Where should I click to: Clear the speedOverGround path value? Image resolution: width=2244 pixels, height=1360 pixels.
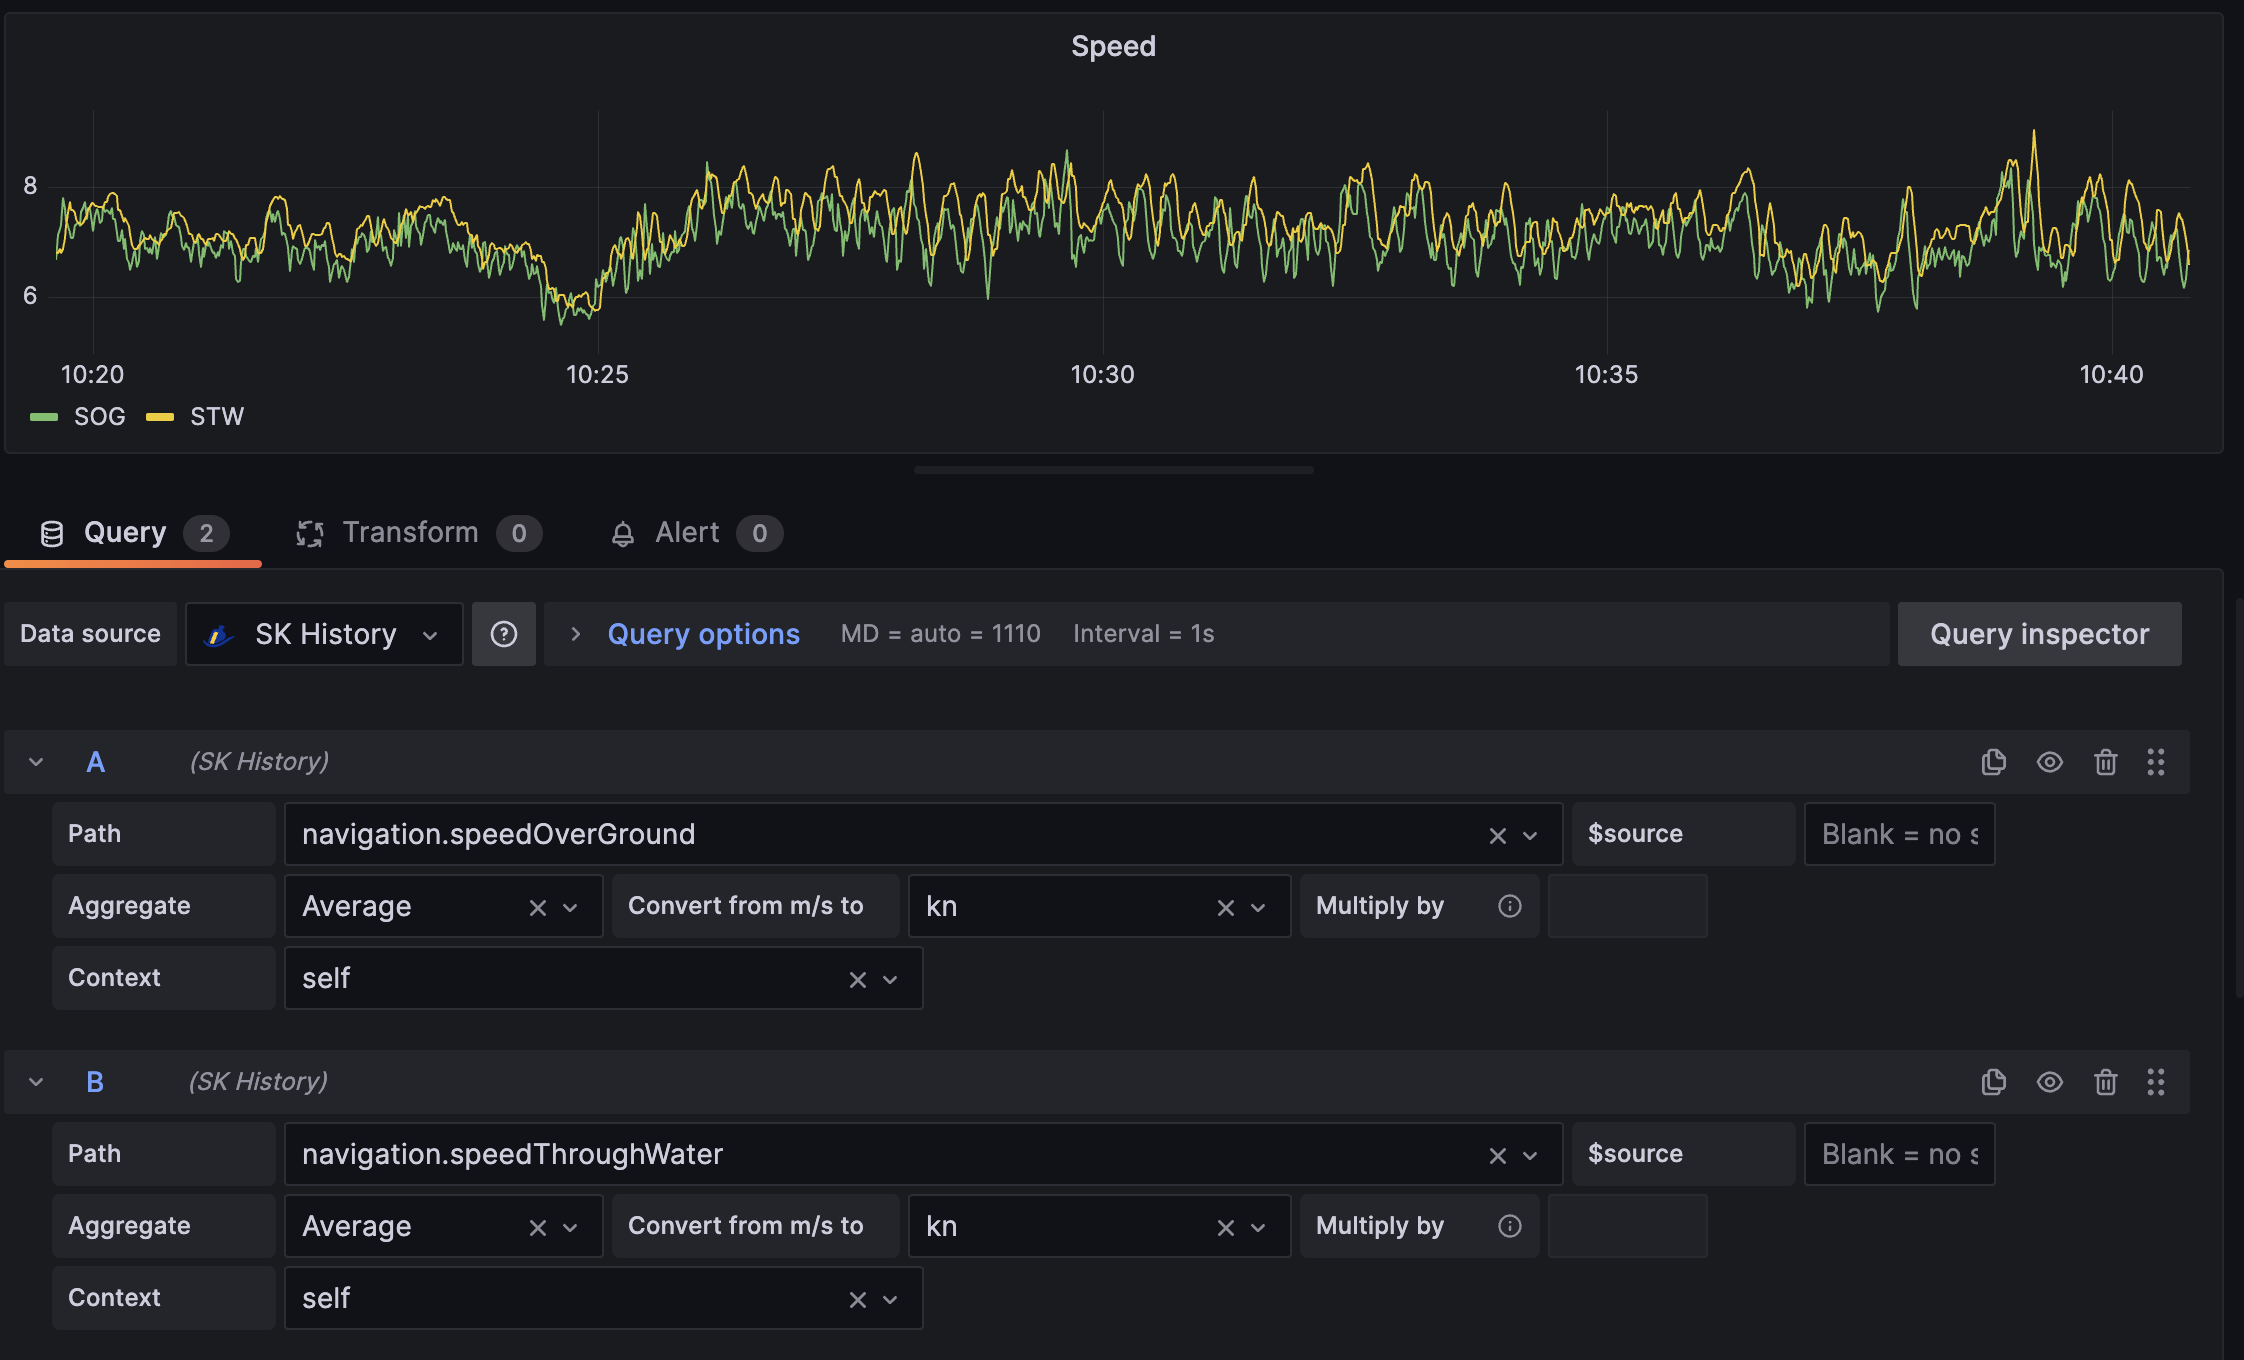coord(1497,836)
